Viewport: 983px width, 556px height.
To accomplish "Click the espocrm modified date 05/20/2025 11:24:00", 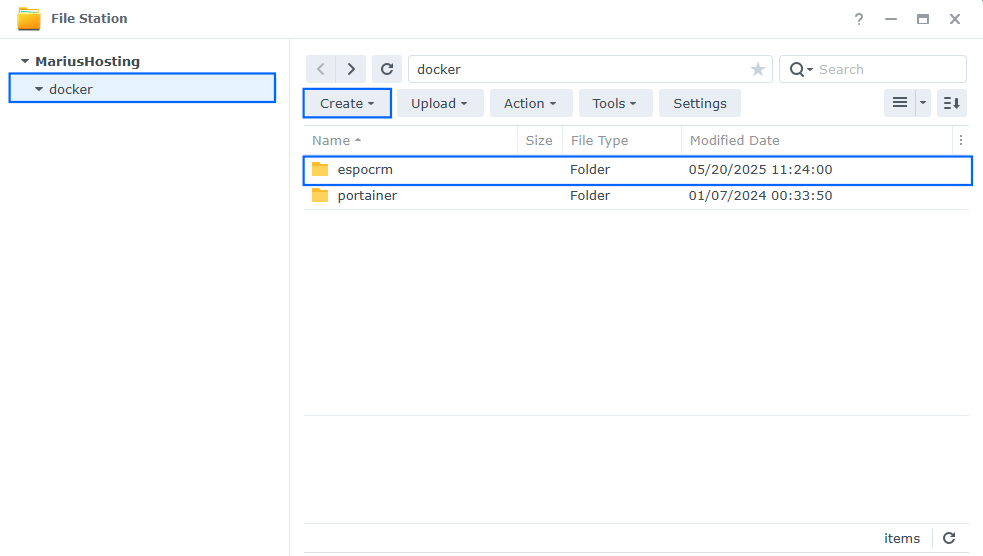I will tap(760, 169).
